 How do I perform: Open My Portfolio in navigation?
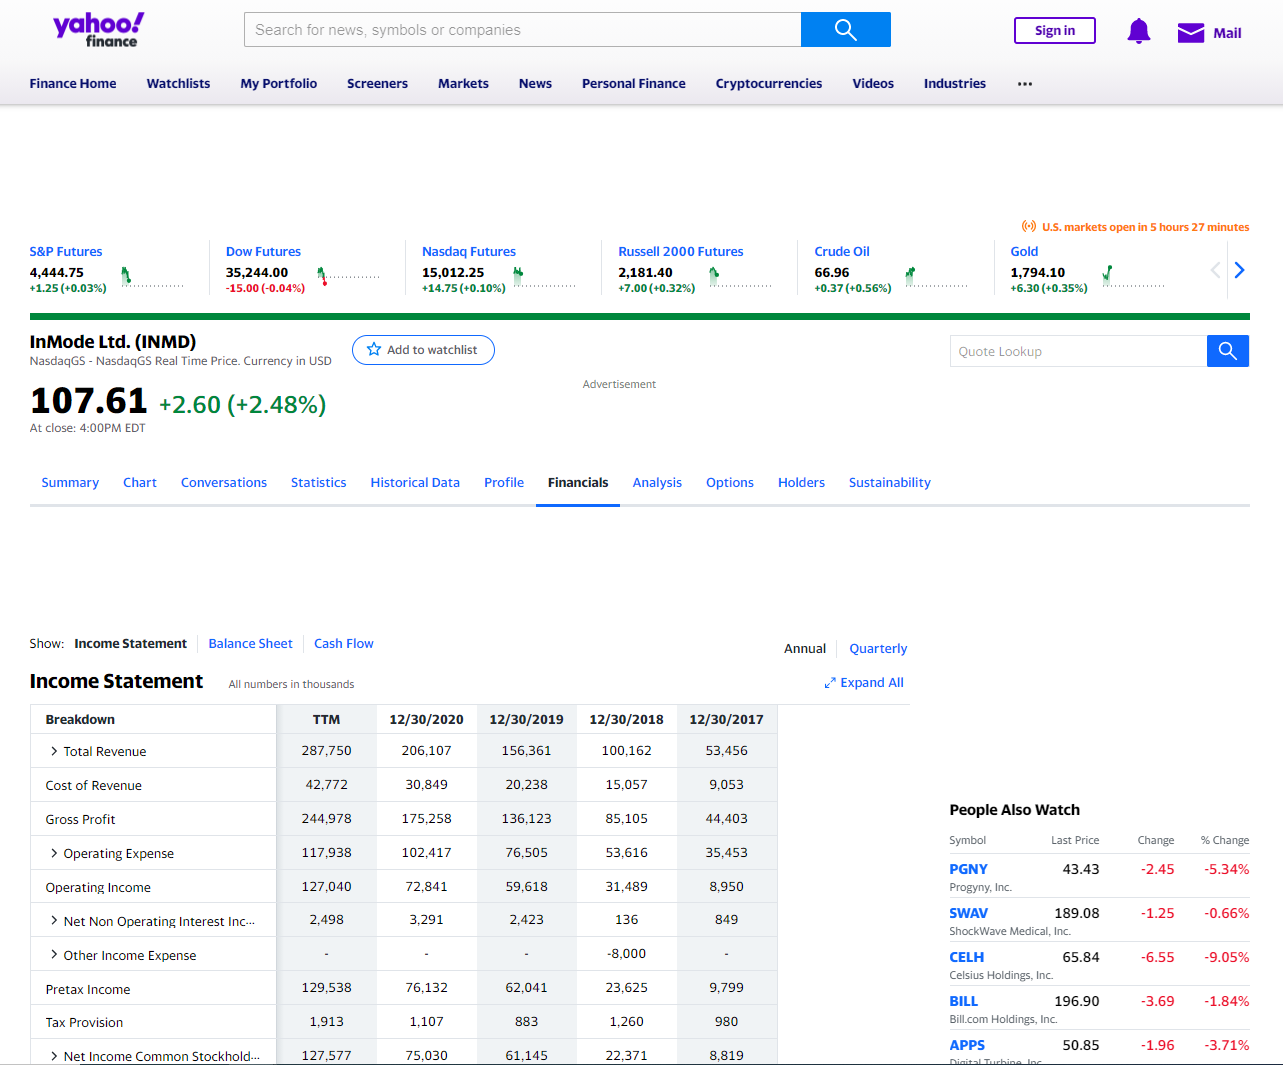279,84
